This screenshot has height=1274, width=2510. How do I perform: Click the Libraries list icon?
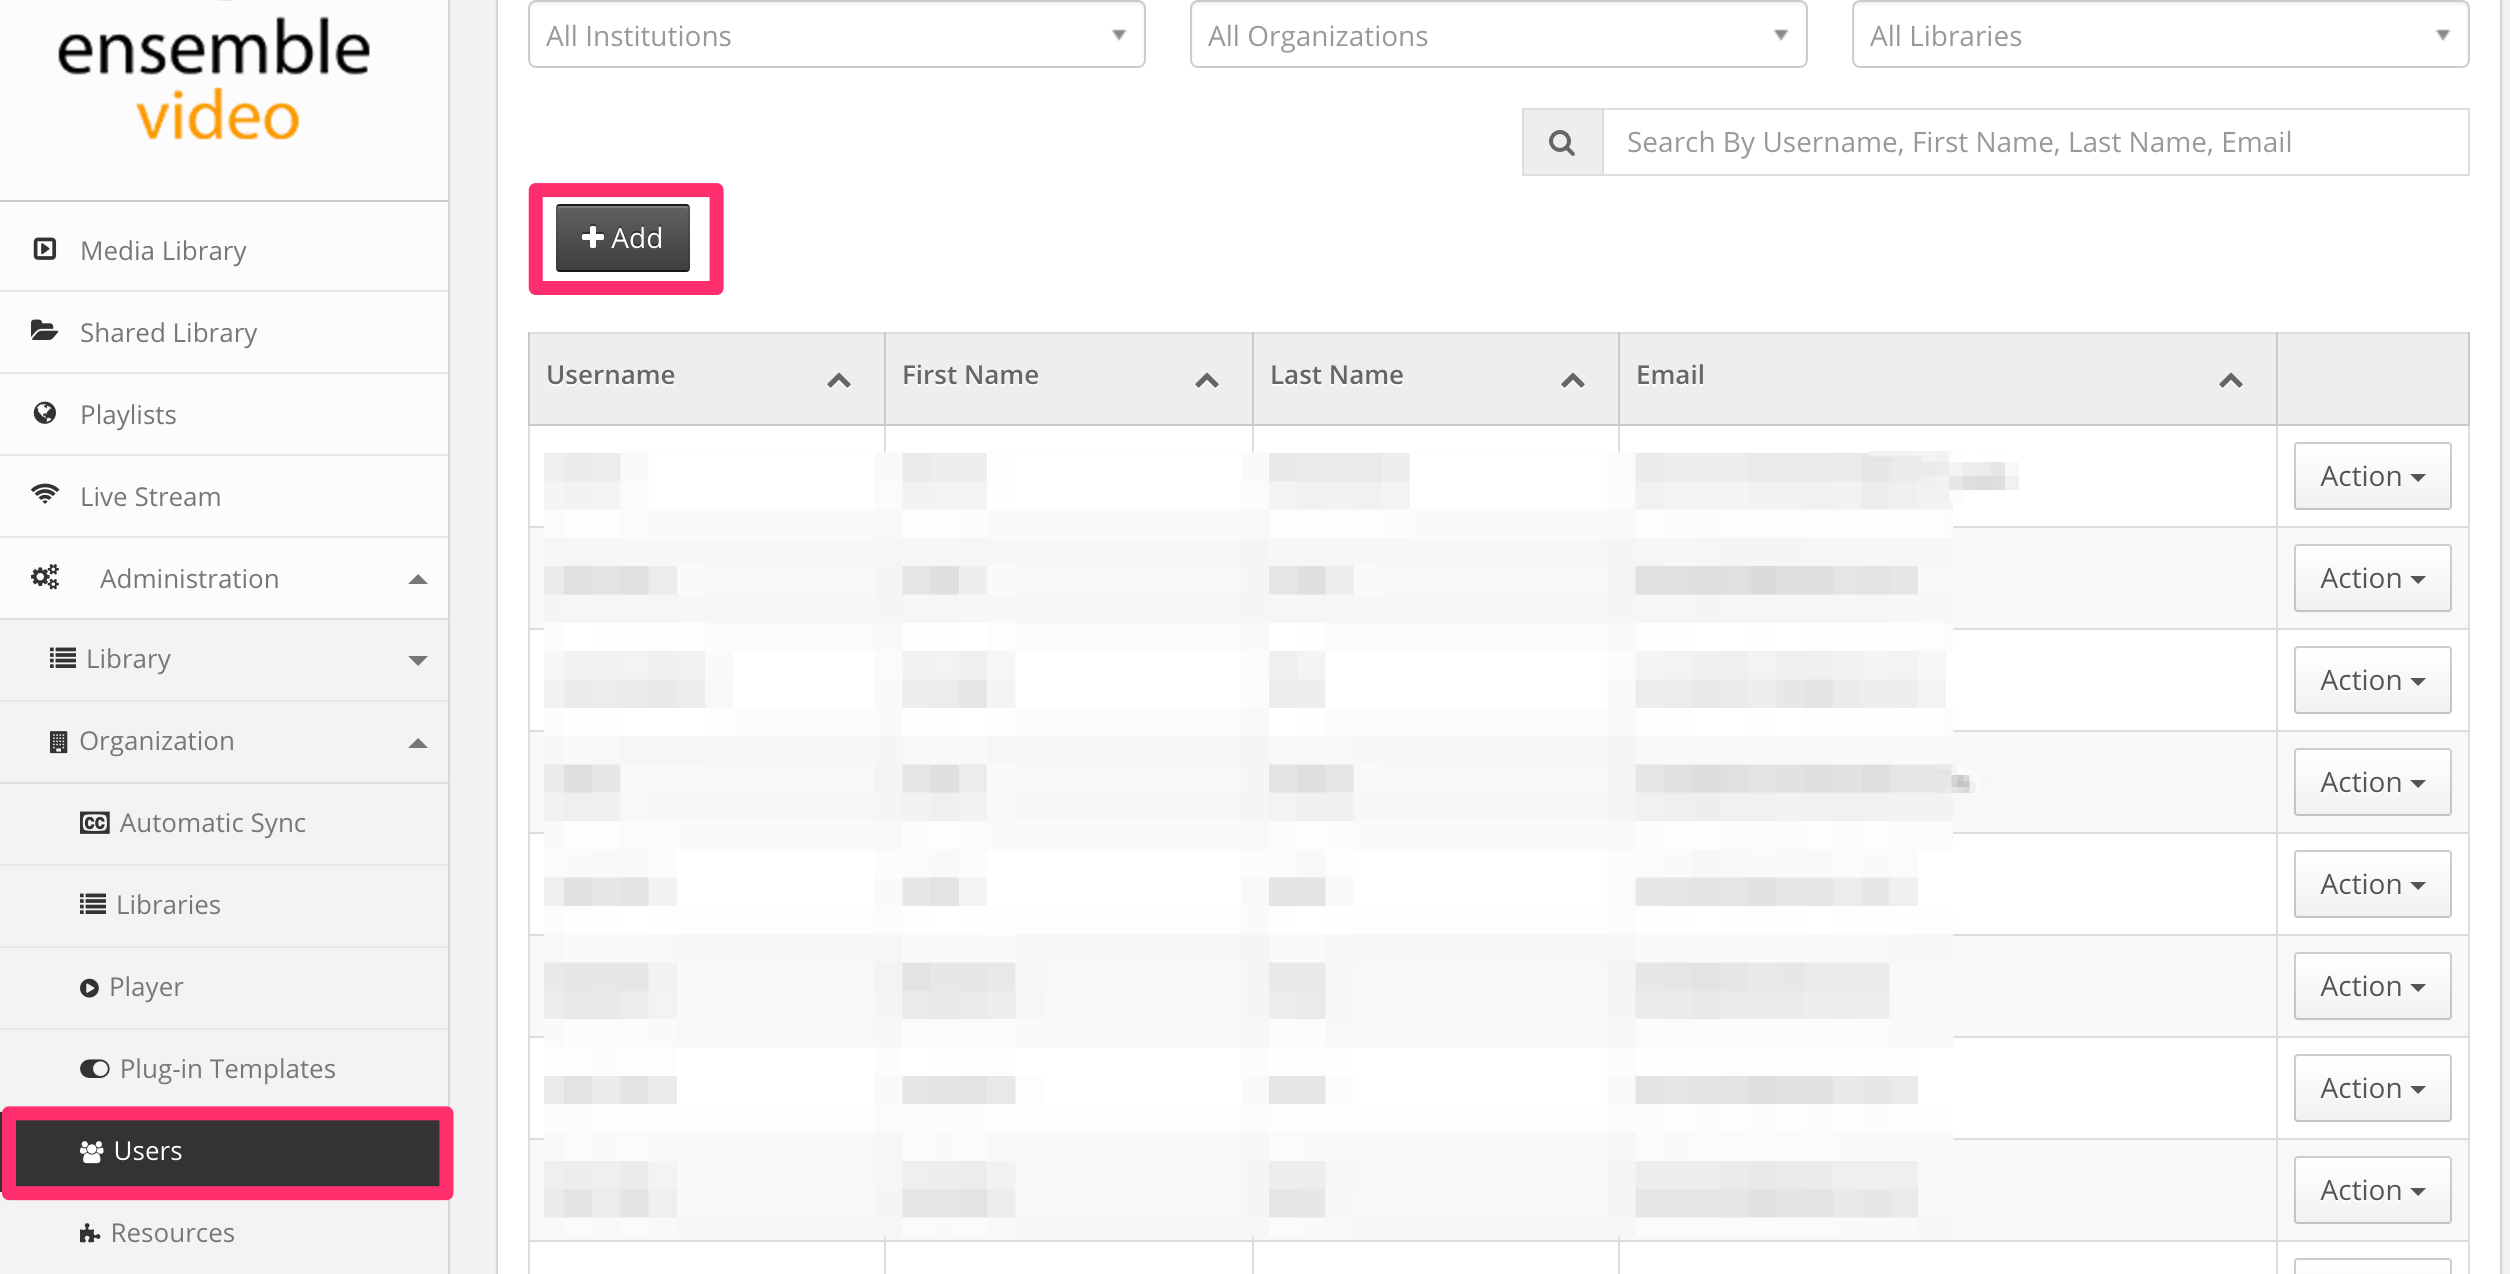click(x=91, y=904)
